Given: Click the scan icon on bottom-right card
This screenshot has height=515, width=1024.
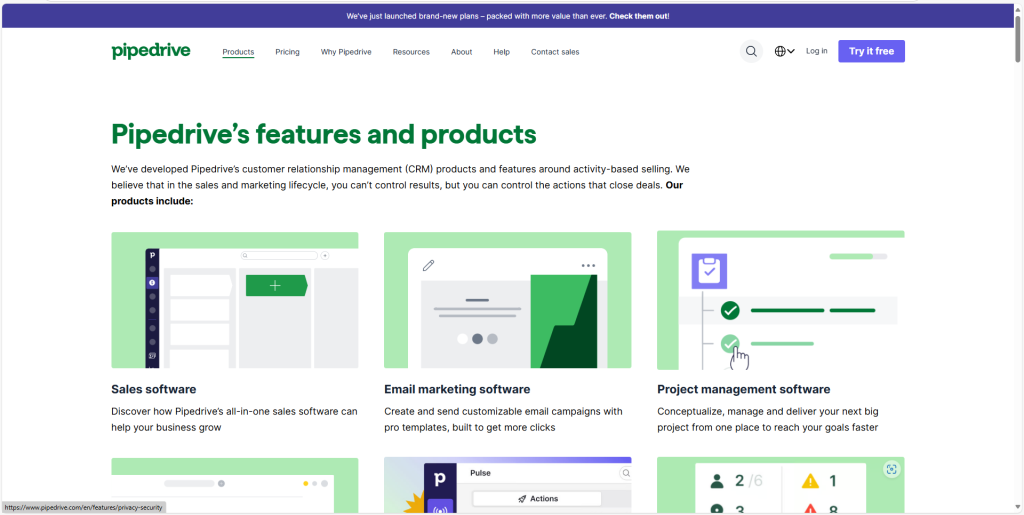Looking at the screenshot, I should click(892, 469).
